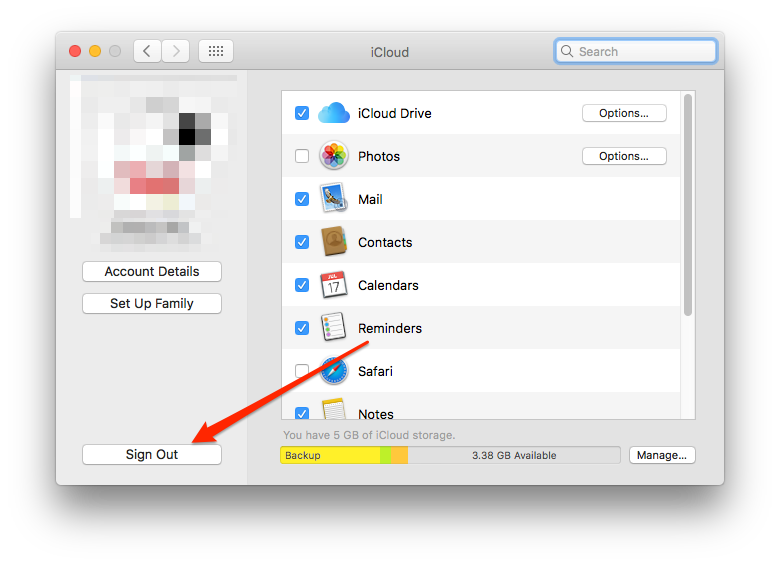Toggle the Notes checkbox
Viewport: 780px width, 565px height.
302,413
